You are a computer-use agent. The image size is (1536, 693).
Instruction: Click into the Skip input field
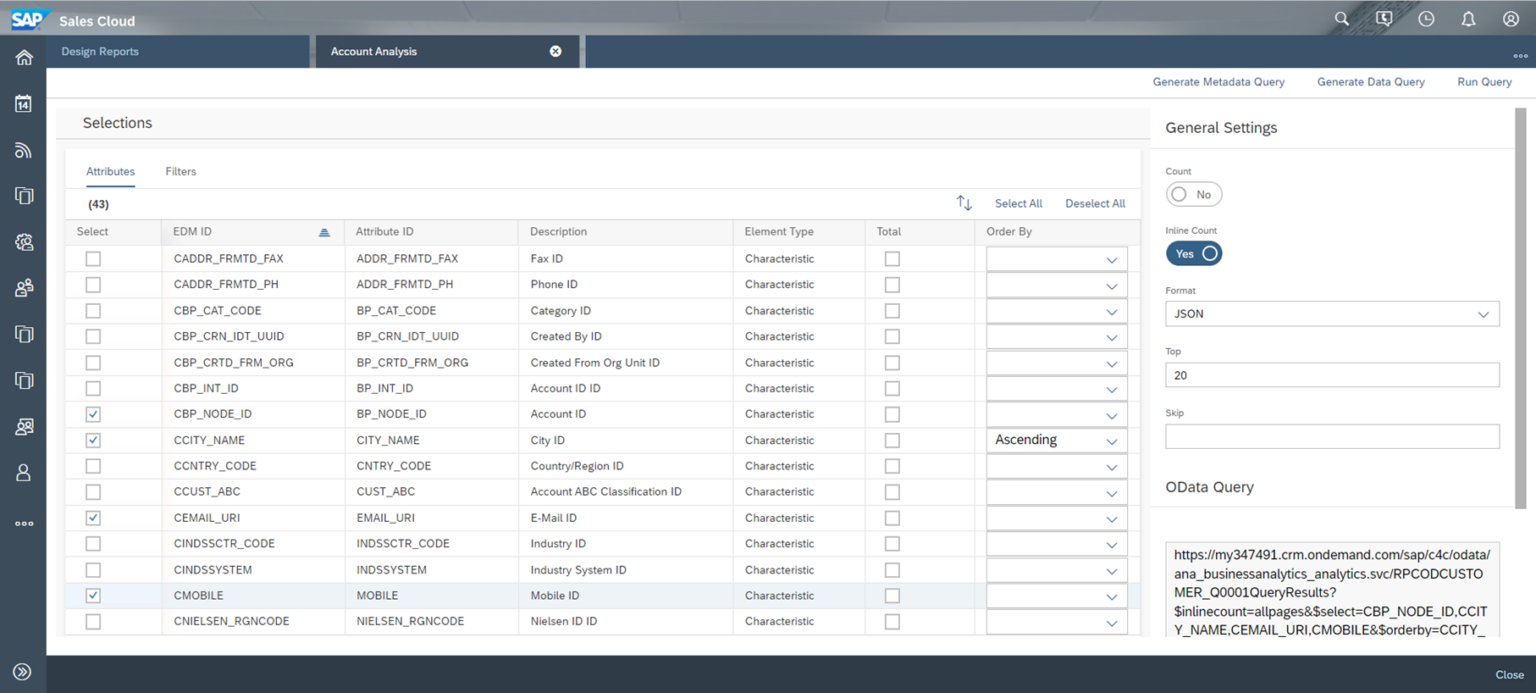pyautogui.click(x=1332, y=436)
